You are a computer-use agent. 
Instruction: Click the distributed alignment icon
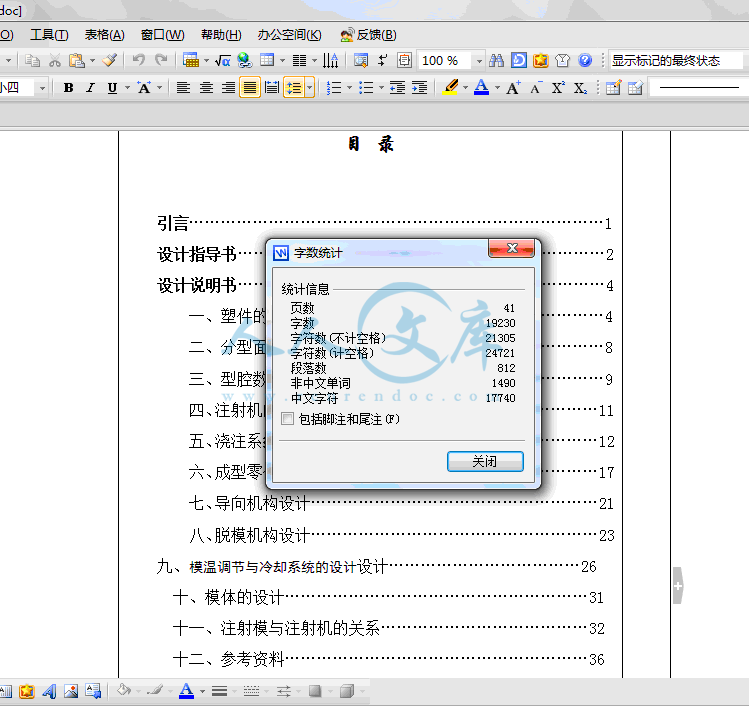[272, 88]
